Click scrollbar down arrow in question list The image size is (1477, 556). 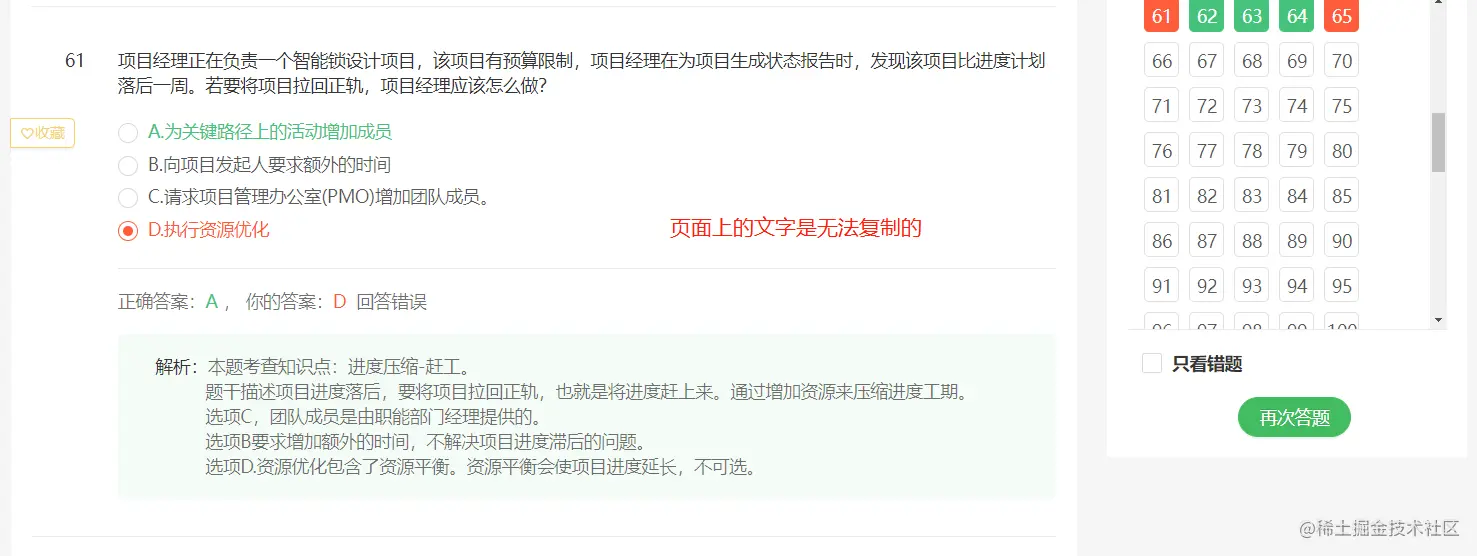[x=1439, y=320]
